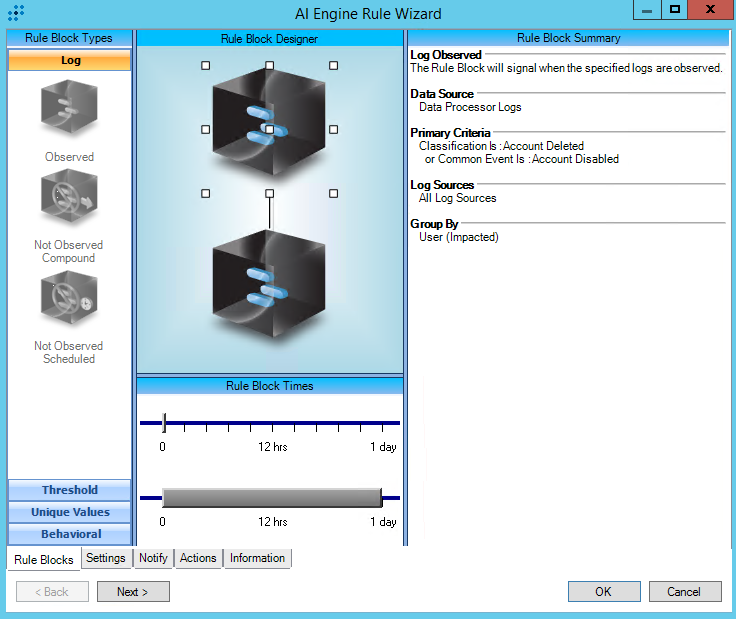
Task: Open the Notify tab
Action: 153,558
